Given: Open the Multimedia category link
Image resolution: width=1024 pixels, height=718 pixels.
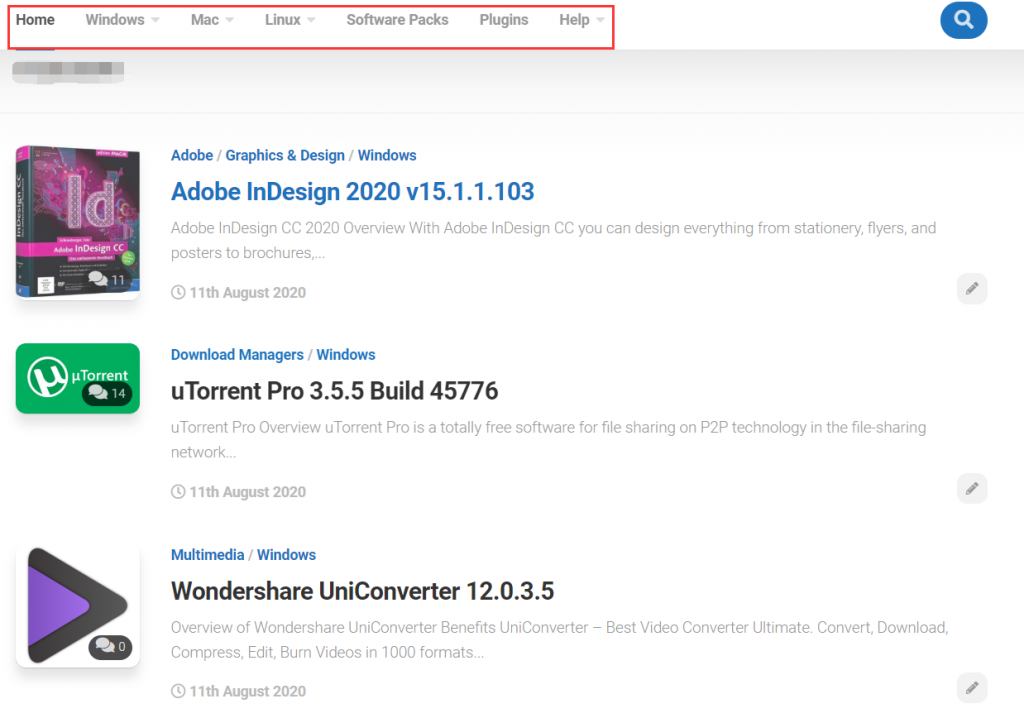Looking at the screenshot, I should [x=208, y=555].
